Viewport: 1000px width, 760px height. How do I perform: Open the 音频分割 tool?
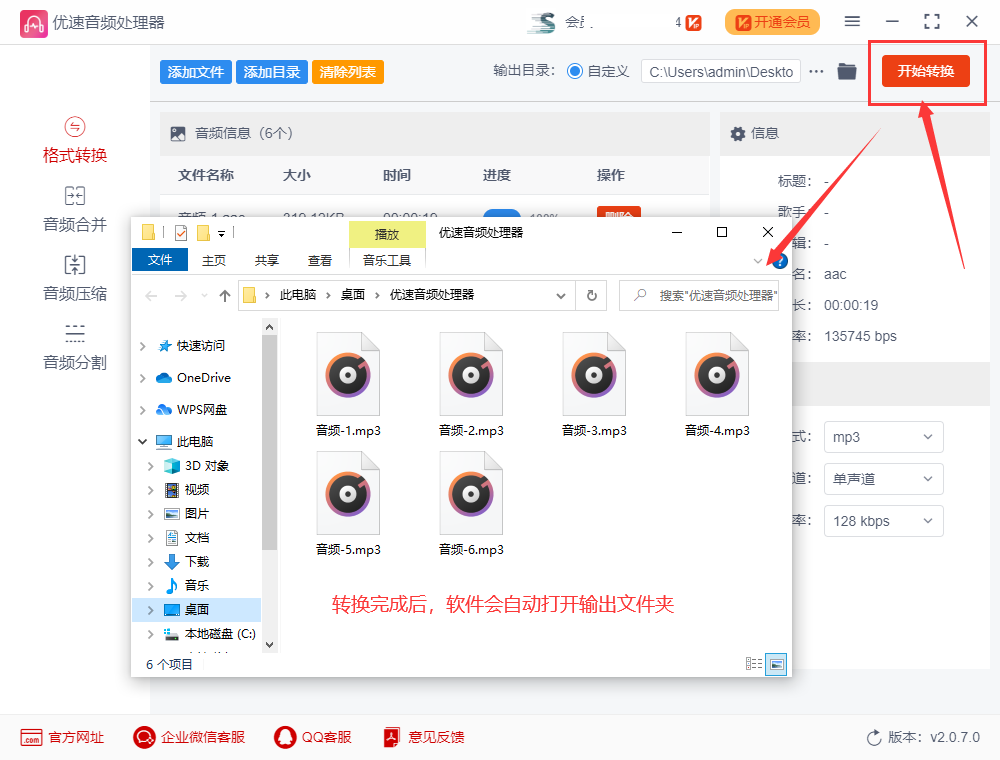click(x=74, y=345)
